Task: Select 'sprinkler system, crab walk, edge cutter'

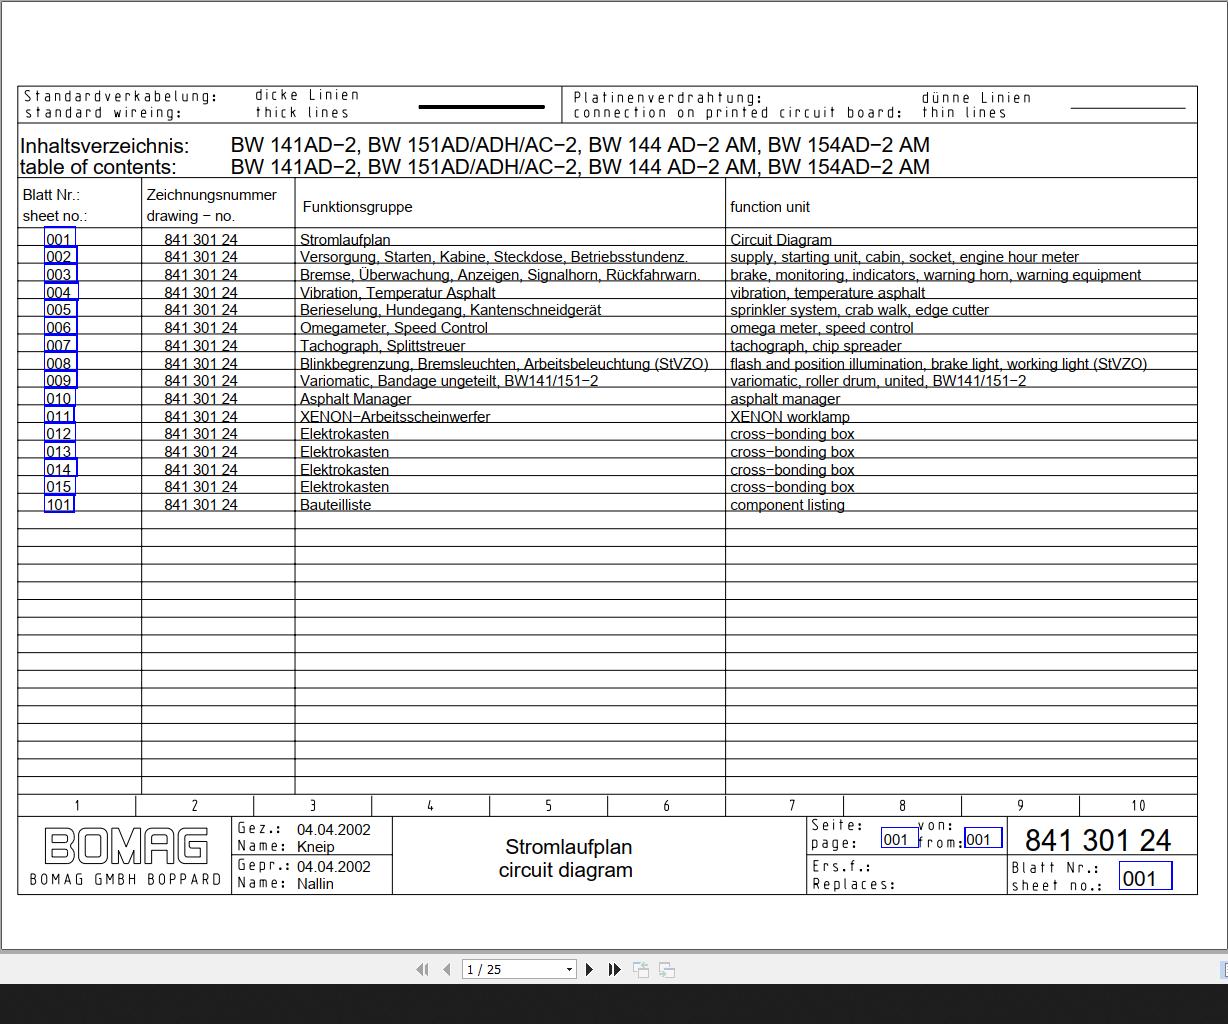Action: (859, 310)
